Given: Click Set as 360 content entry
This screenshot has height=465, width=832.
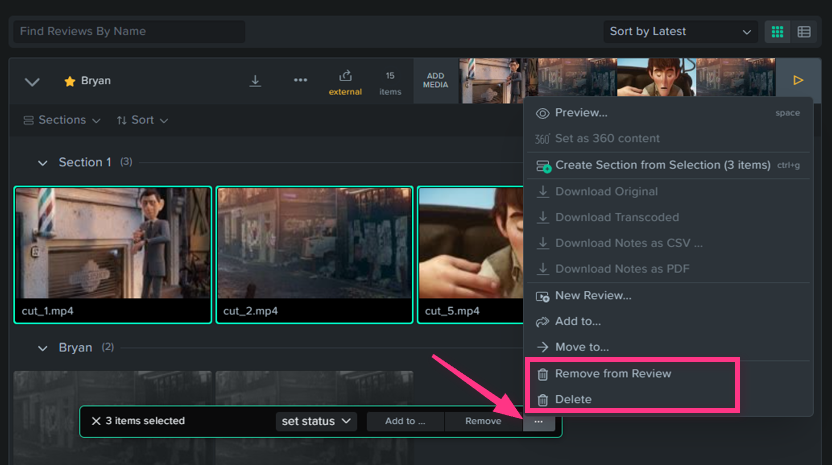Looking at the screenshot, I should [x=669, y=139].
